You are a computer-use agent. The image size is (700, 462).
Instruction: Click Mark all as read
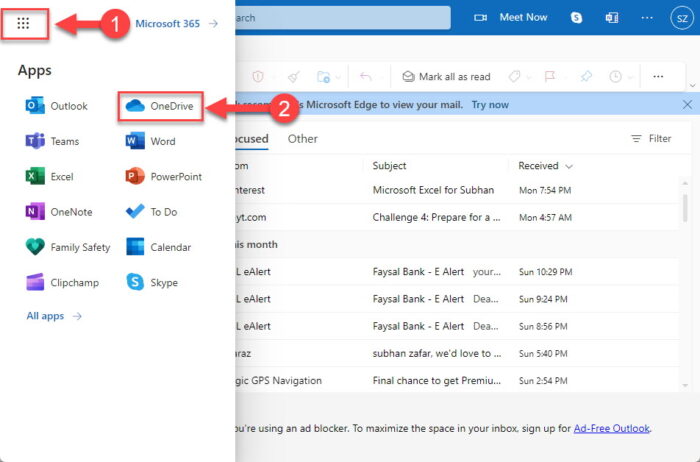(x=446, y=77)
